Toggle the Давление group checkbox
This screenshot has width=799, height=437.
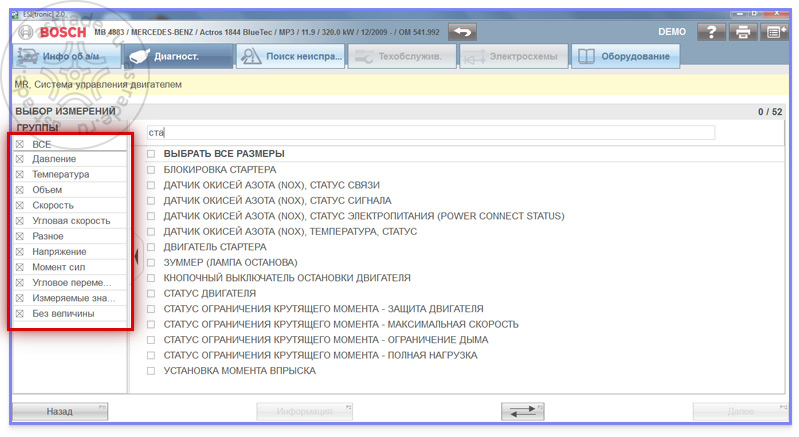[20, 159]
